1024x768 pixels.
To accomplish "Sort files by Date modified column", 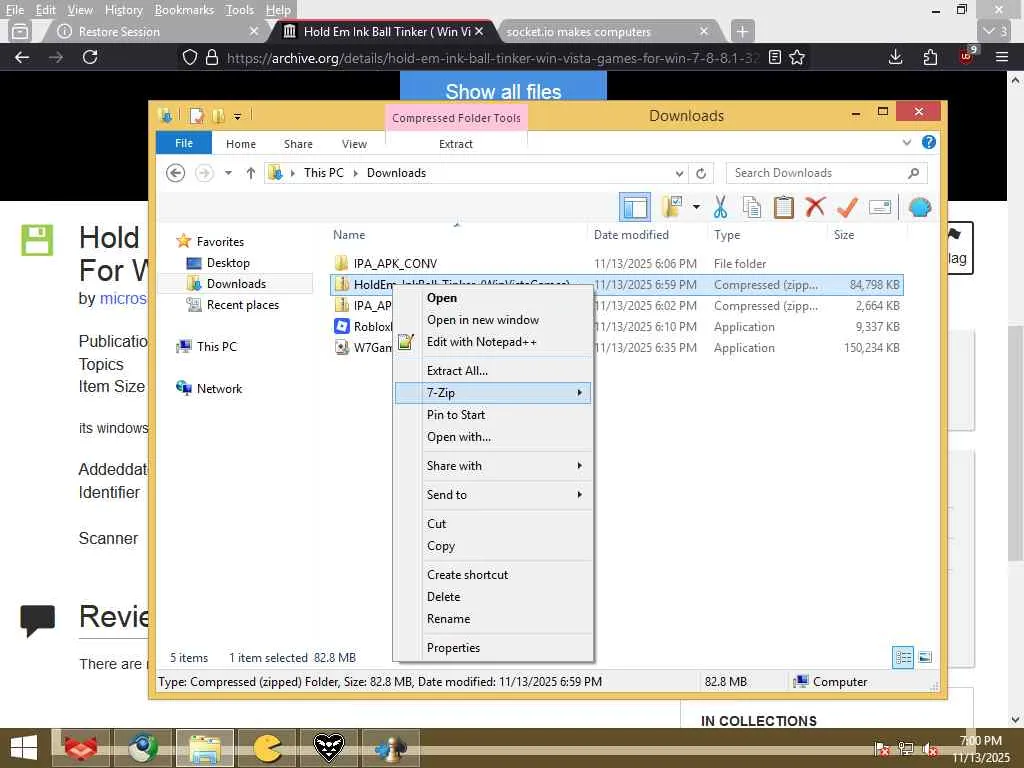I will [631, 234].
